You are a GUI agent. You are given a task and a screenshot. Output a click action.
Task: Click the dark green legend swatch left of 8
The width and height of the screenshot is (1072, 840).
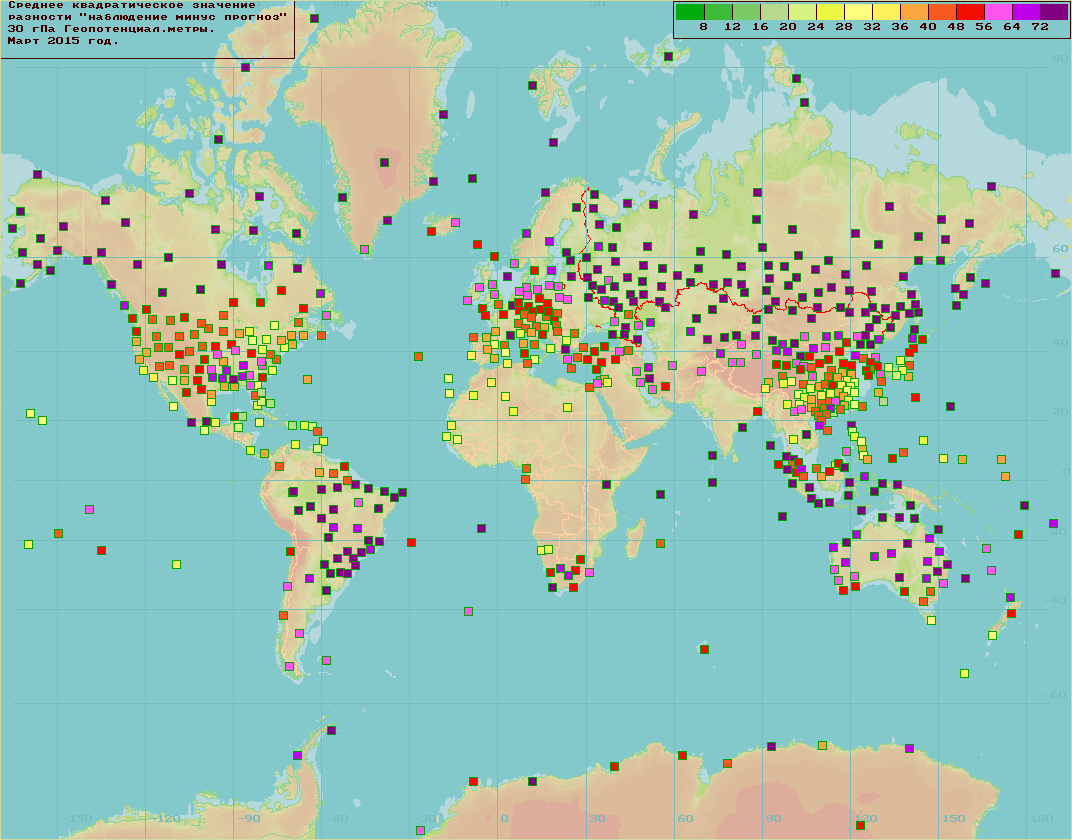coord(690,11)
